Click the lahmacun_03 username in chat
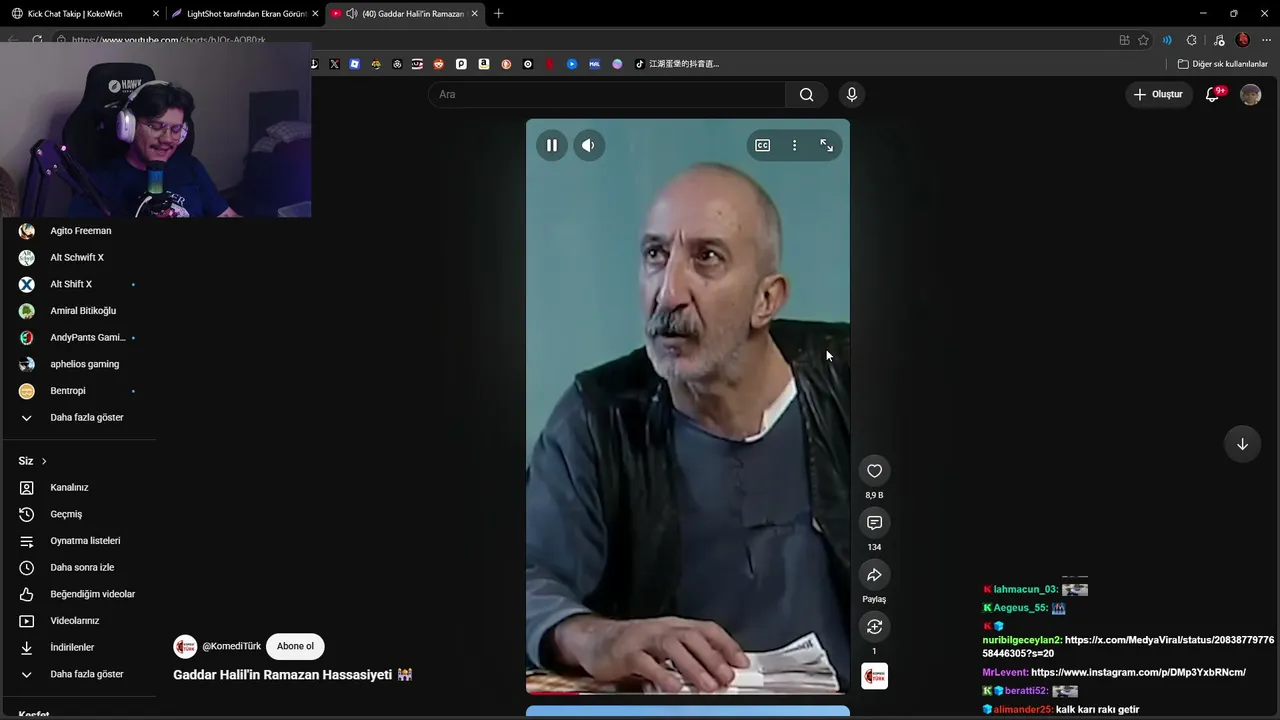Image resolution: width=1280 pixels, height=720 pixels. [1025, 589]
